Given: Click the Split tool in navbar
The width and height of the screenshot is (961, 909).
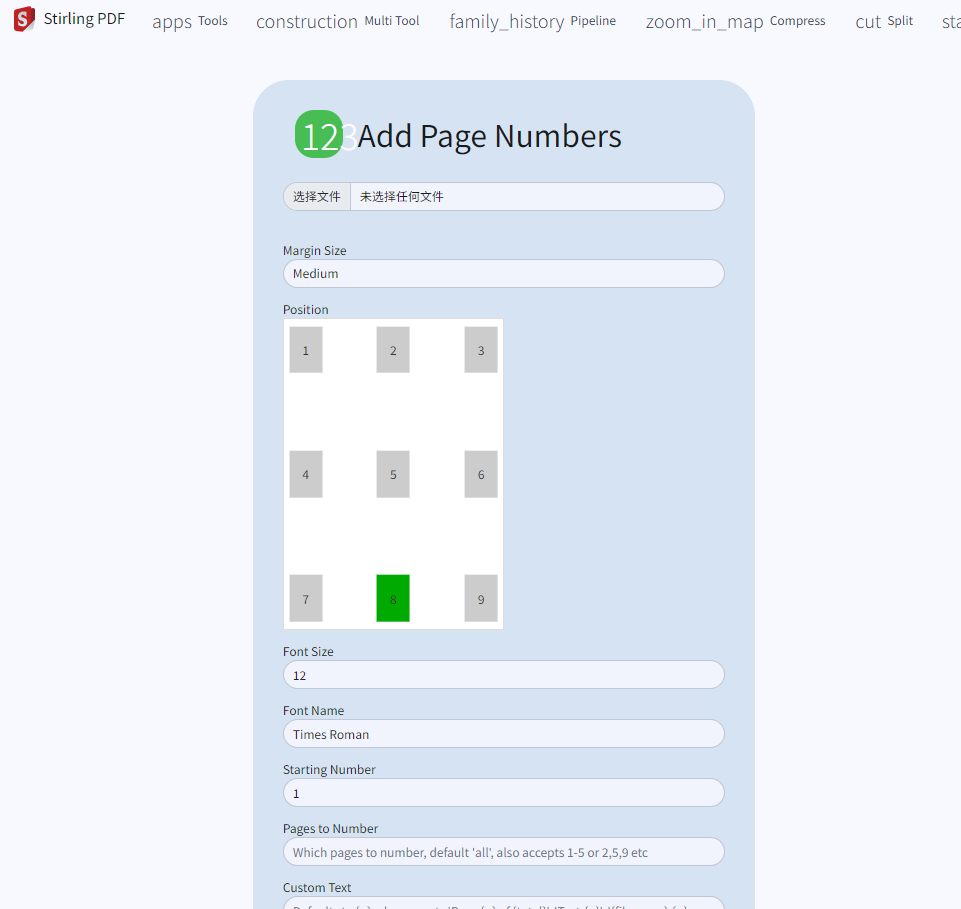Looking at the screenshot, I should [884, 21].
